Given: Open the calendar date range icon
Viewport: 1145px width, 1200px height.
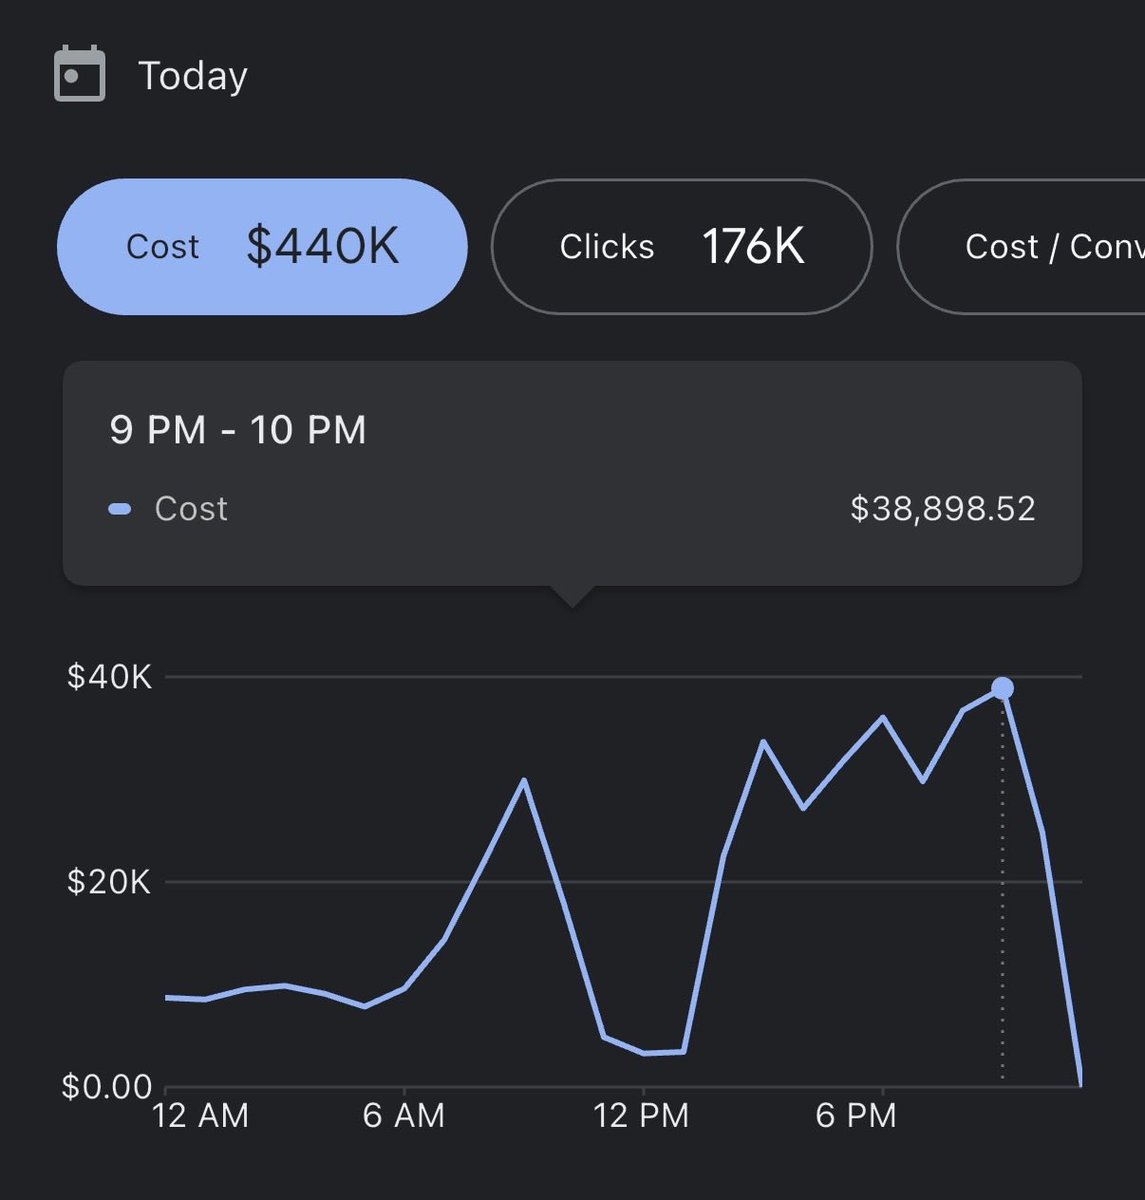Looking at the screenshot, I should coord(79,74).
